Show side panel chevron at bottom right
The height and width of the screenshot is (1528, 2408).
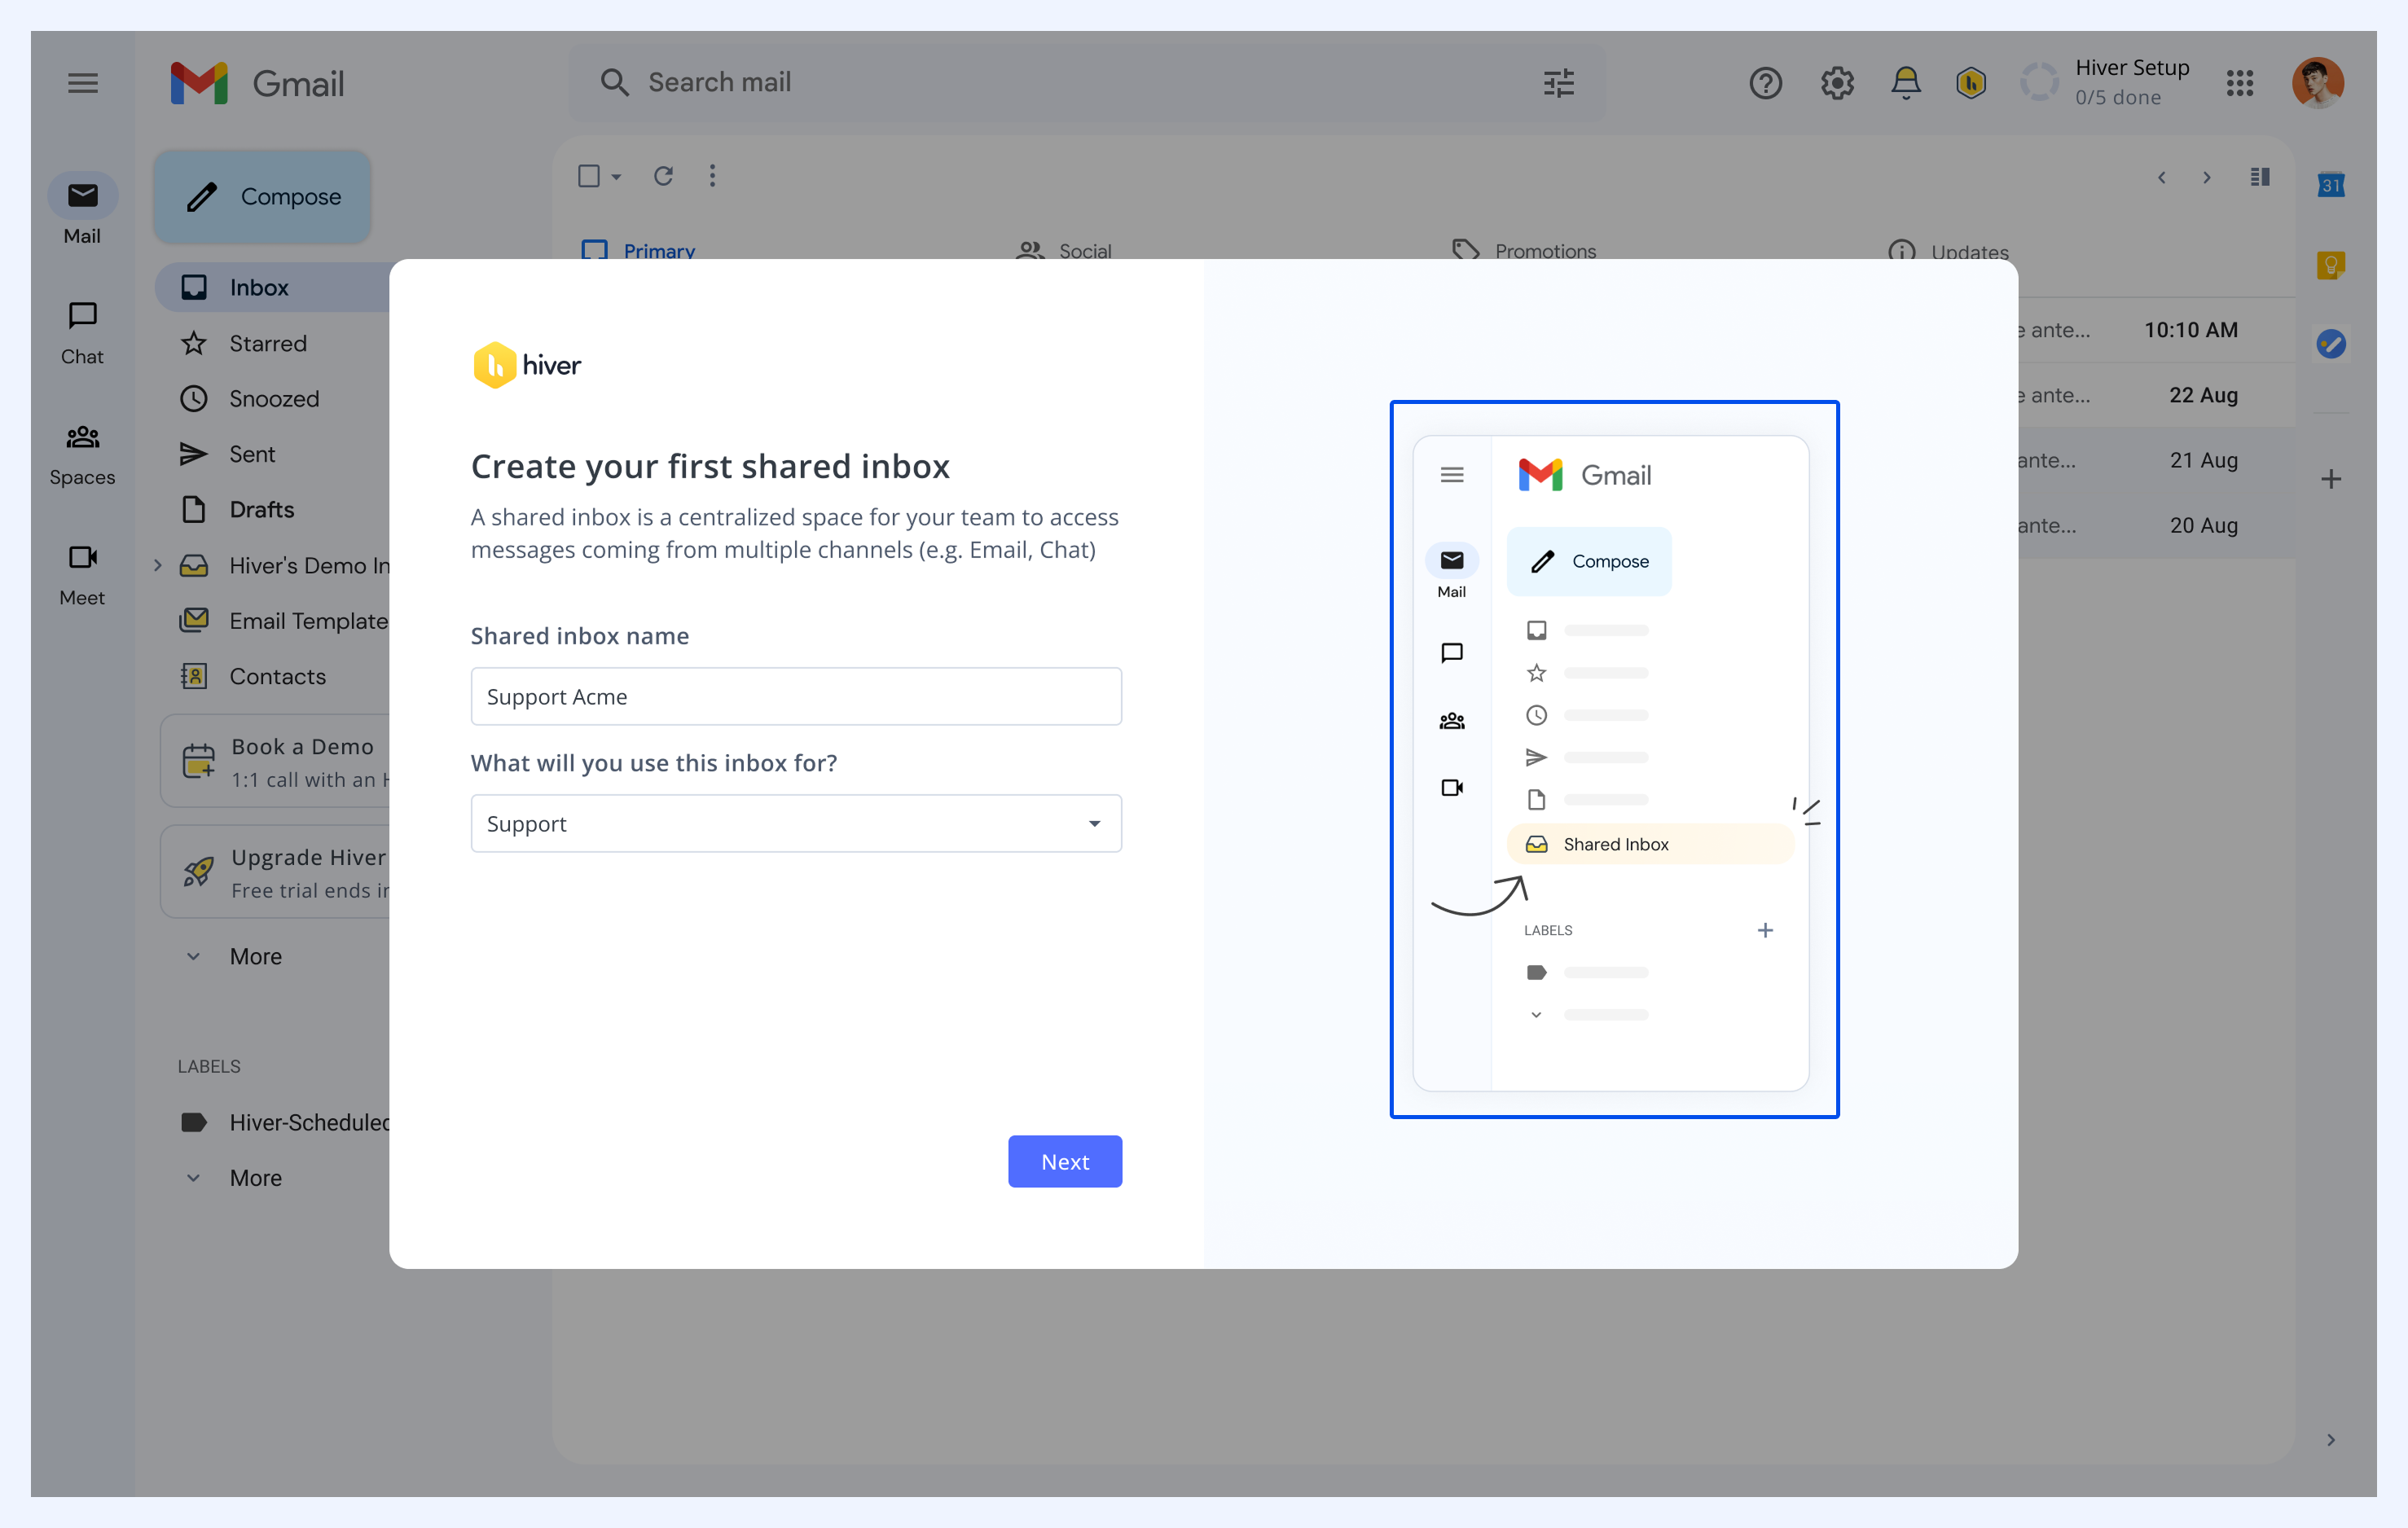pyautogui.click(x=2331, y=1440)
